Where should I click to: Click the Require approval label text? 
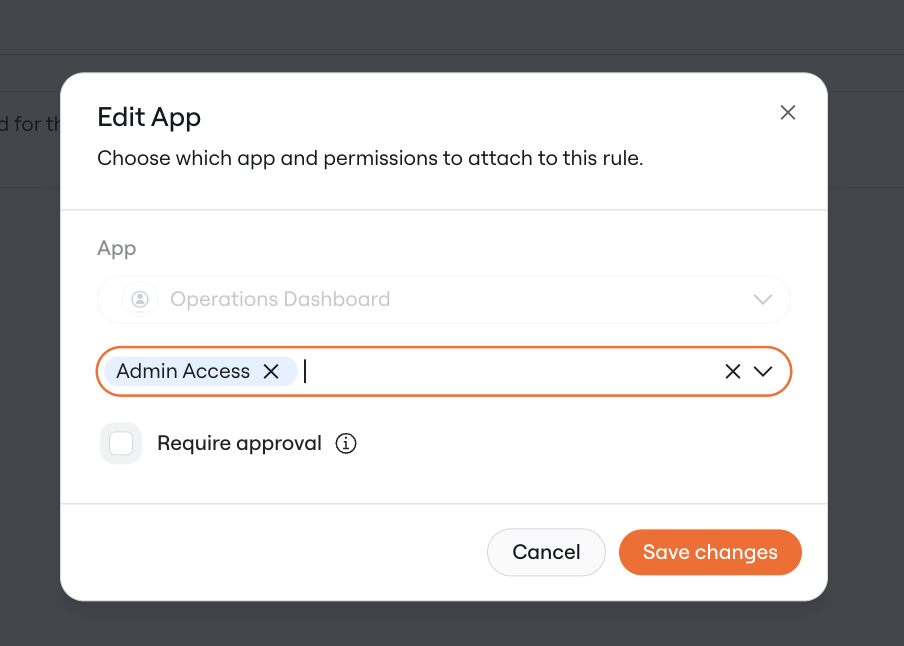[239, 444]
